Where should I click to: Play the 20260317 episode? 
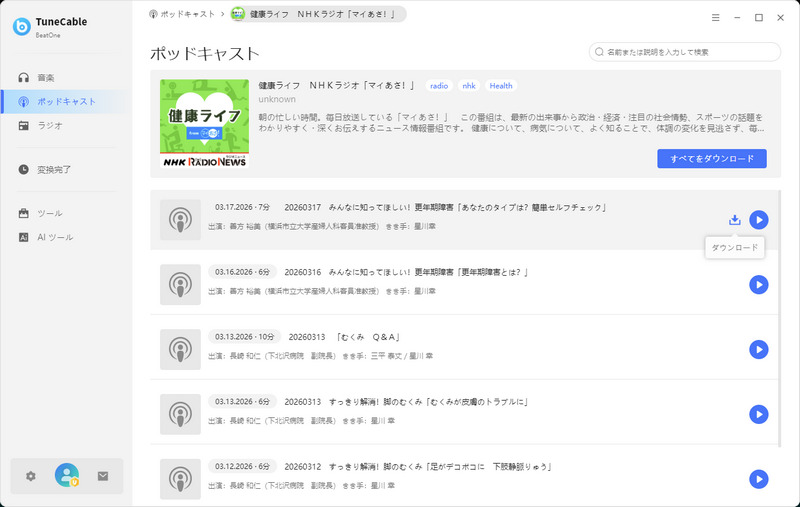[759, 220]
